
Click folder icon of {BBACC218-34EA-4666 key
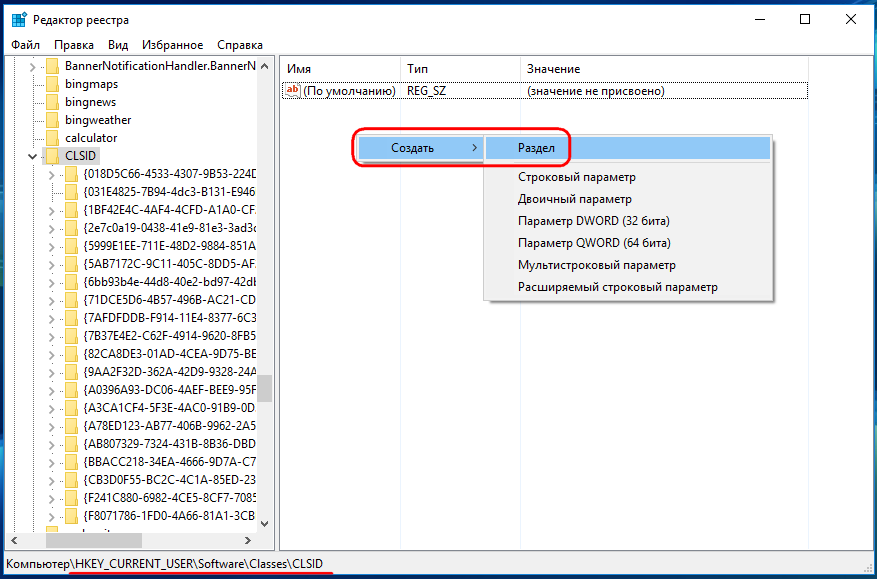(x=71, y=462)
